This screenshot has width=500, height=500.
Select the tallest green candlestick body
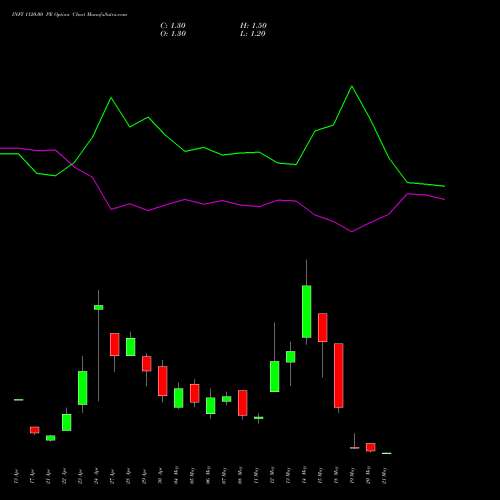307,311
